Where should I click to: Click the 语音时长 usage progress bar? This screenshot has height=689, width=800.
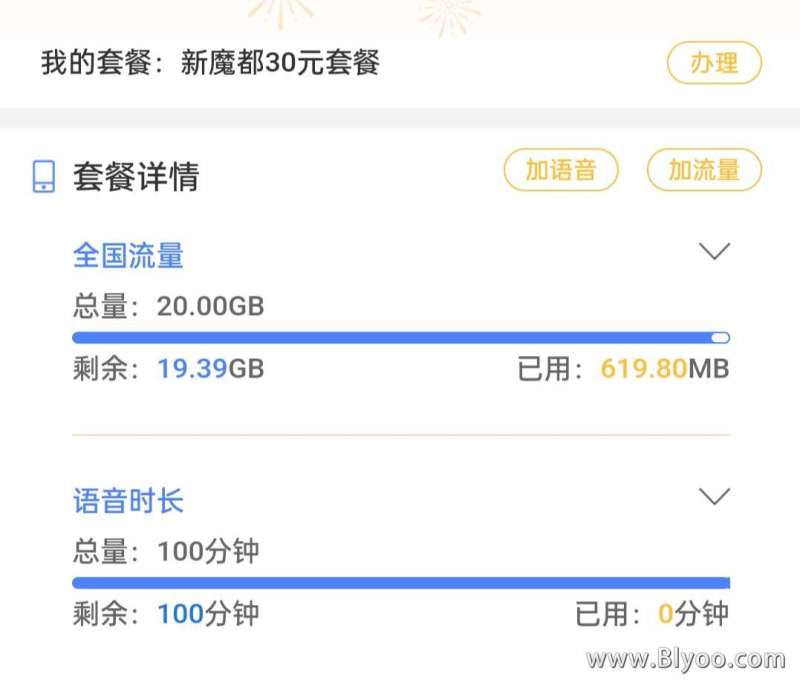[x=401, y=583]
